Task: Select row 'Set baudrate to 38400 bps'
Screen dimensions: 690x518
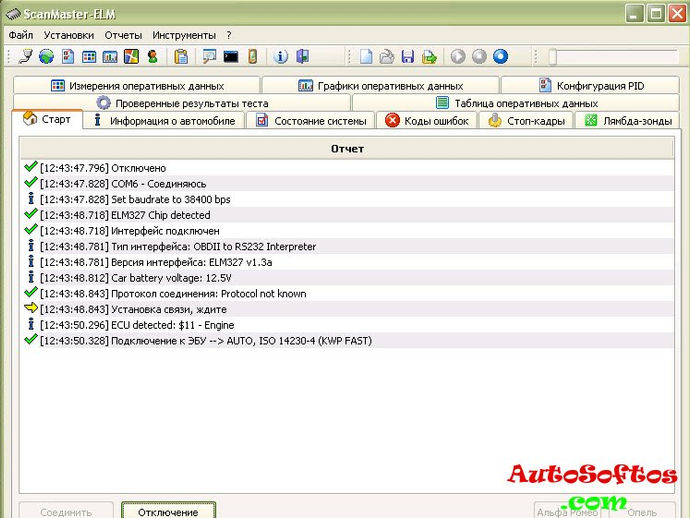Action: point(347,199)
